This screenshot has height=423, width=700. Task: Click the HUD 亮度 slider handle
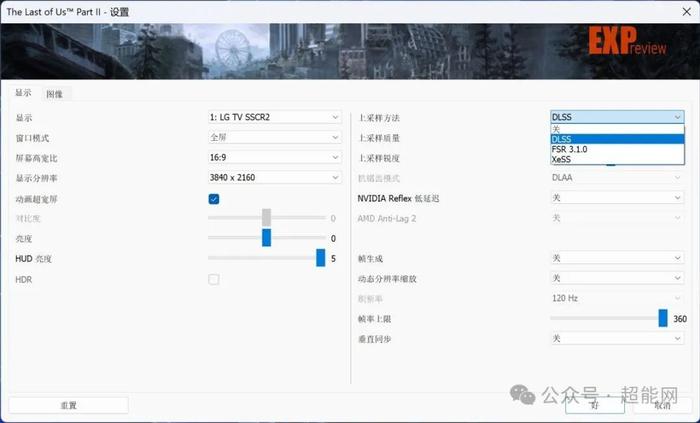pos(321,258)
